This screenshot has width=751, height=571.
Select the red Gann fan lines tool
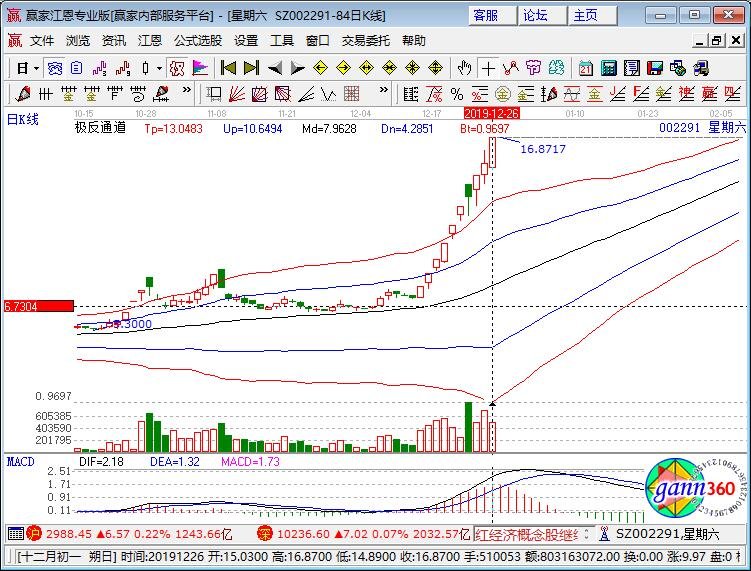pyautogui.click(x=237, y=93)
